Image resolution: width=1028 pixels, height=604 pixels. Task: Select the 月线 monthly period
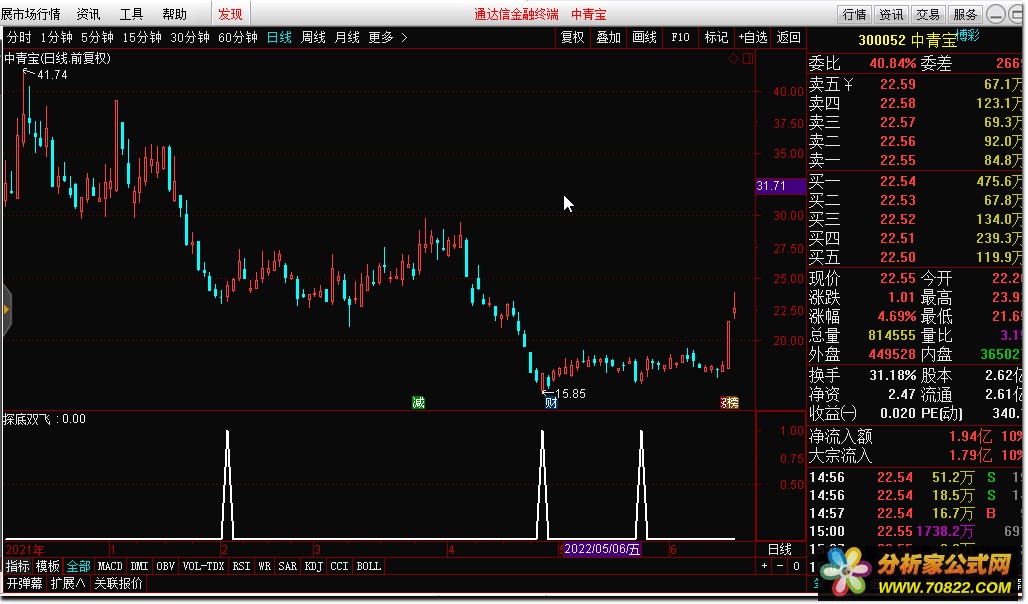pyautogui.click(x=347, y=38)
